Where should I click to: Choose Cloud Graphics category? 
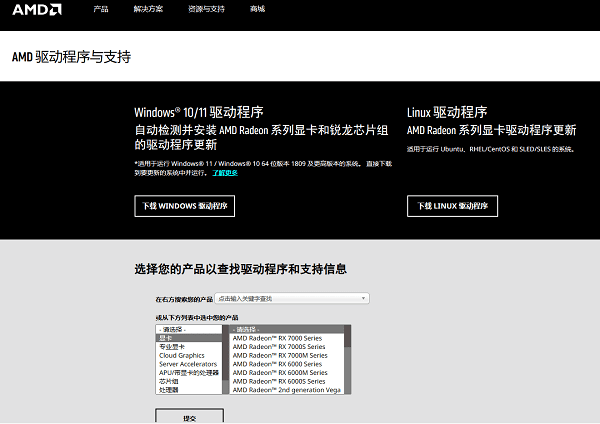pyautogui.click(x=182, y=355)
